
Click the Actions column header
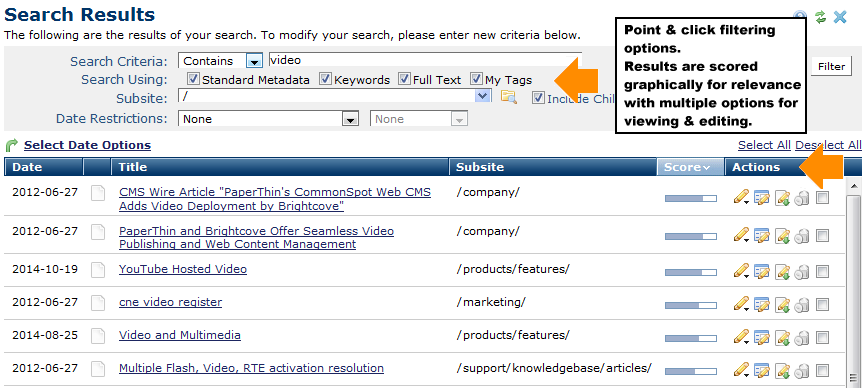click(756, 167)
